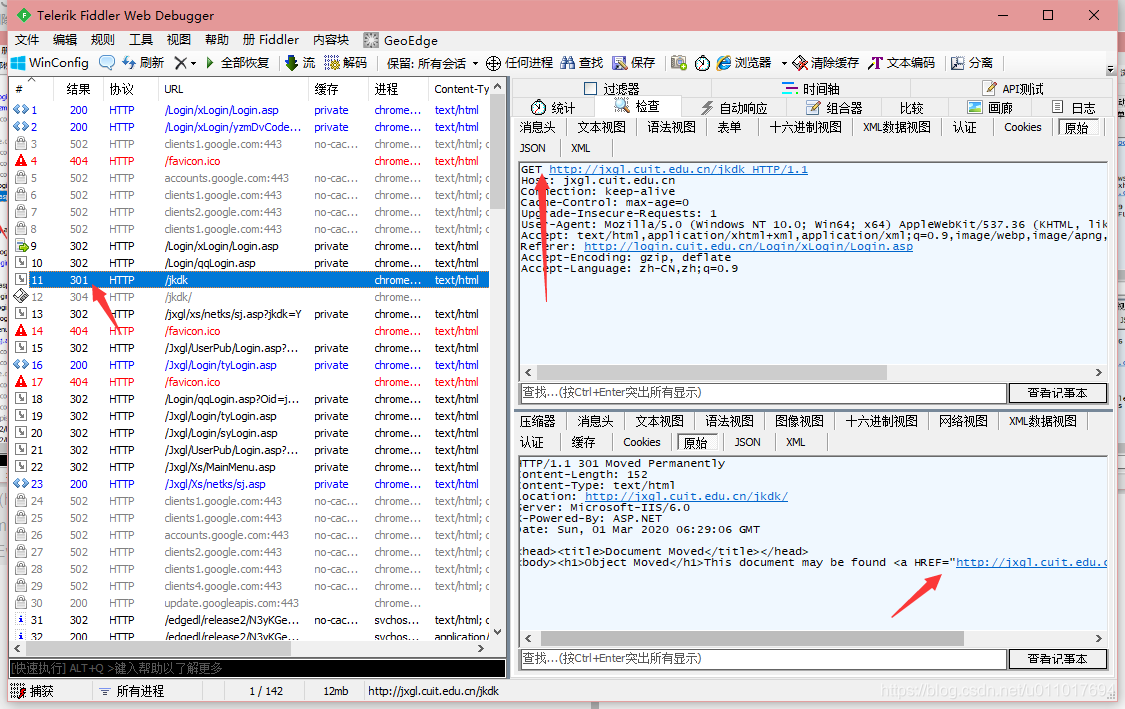This screenshot has height=709, width=1125.
Task: Switch to the API测试 tab
Action: (x=1013, y=89)
